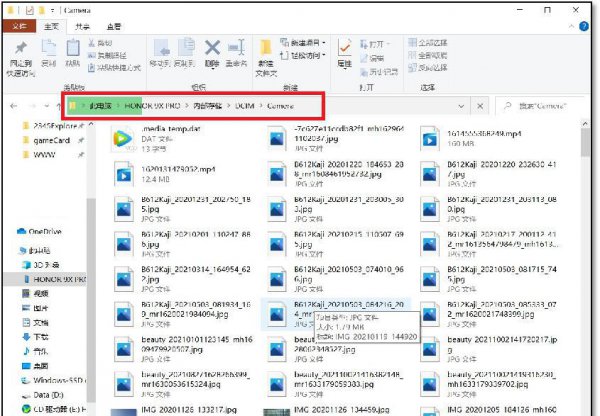
Task: Click the Rename icon in the ribbon
Action: [x=236, y=50]
